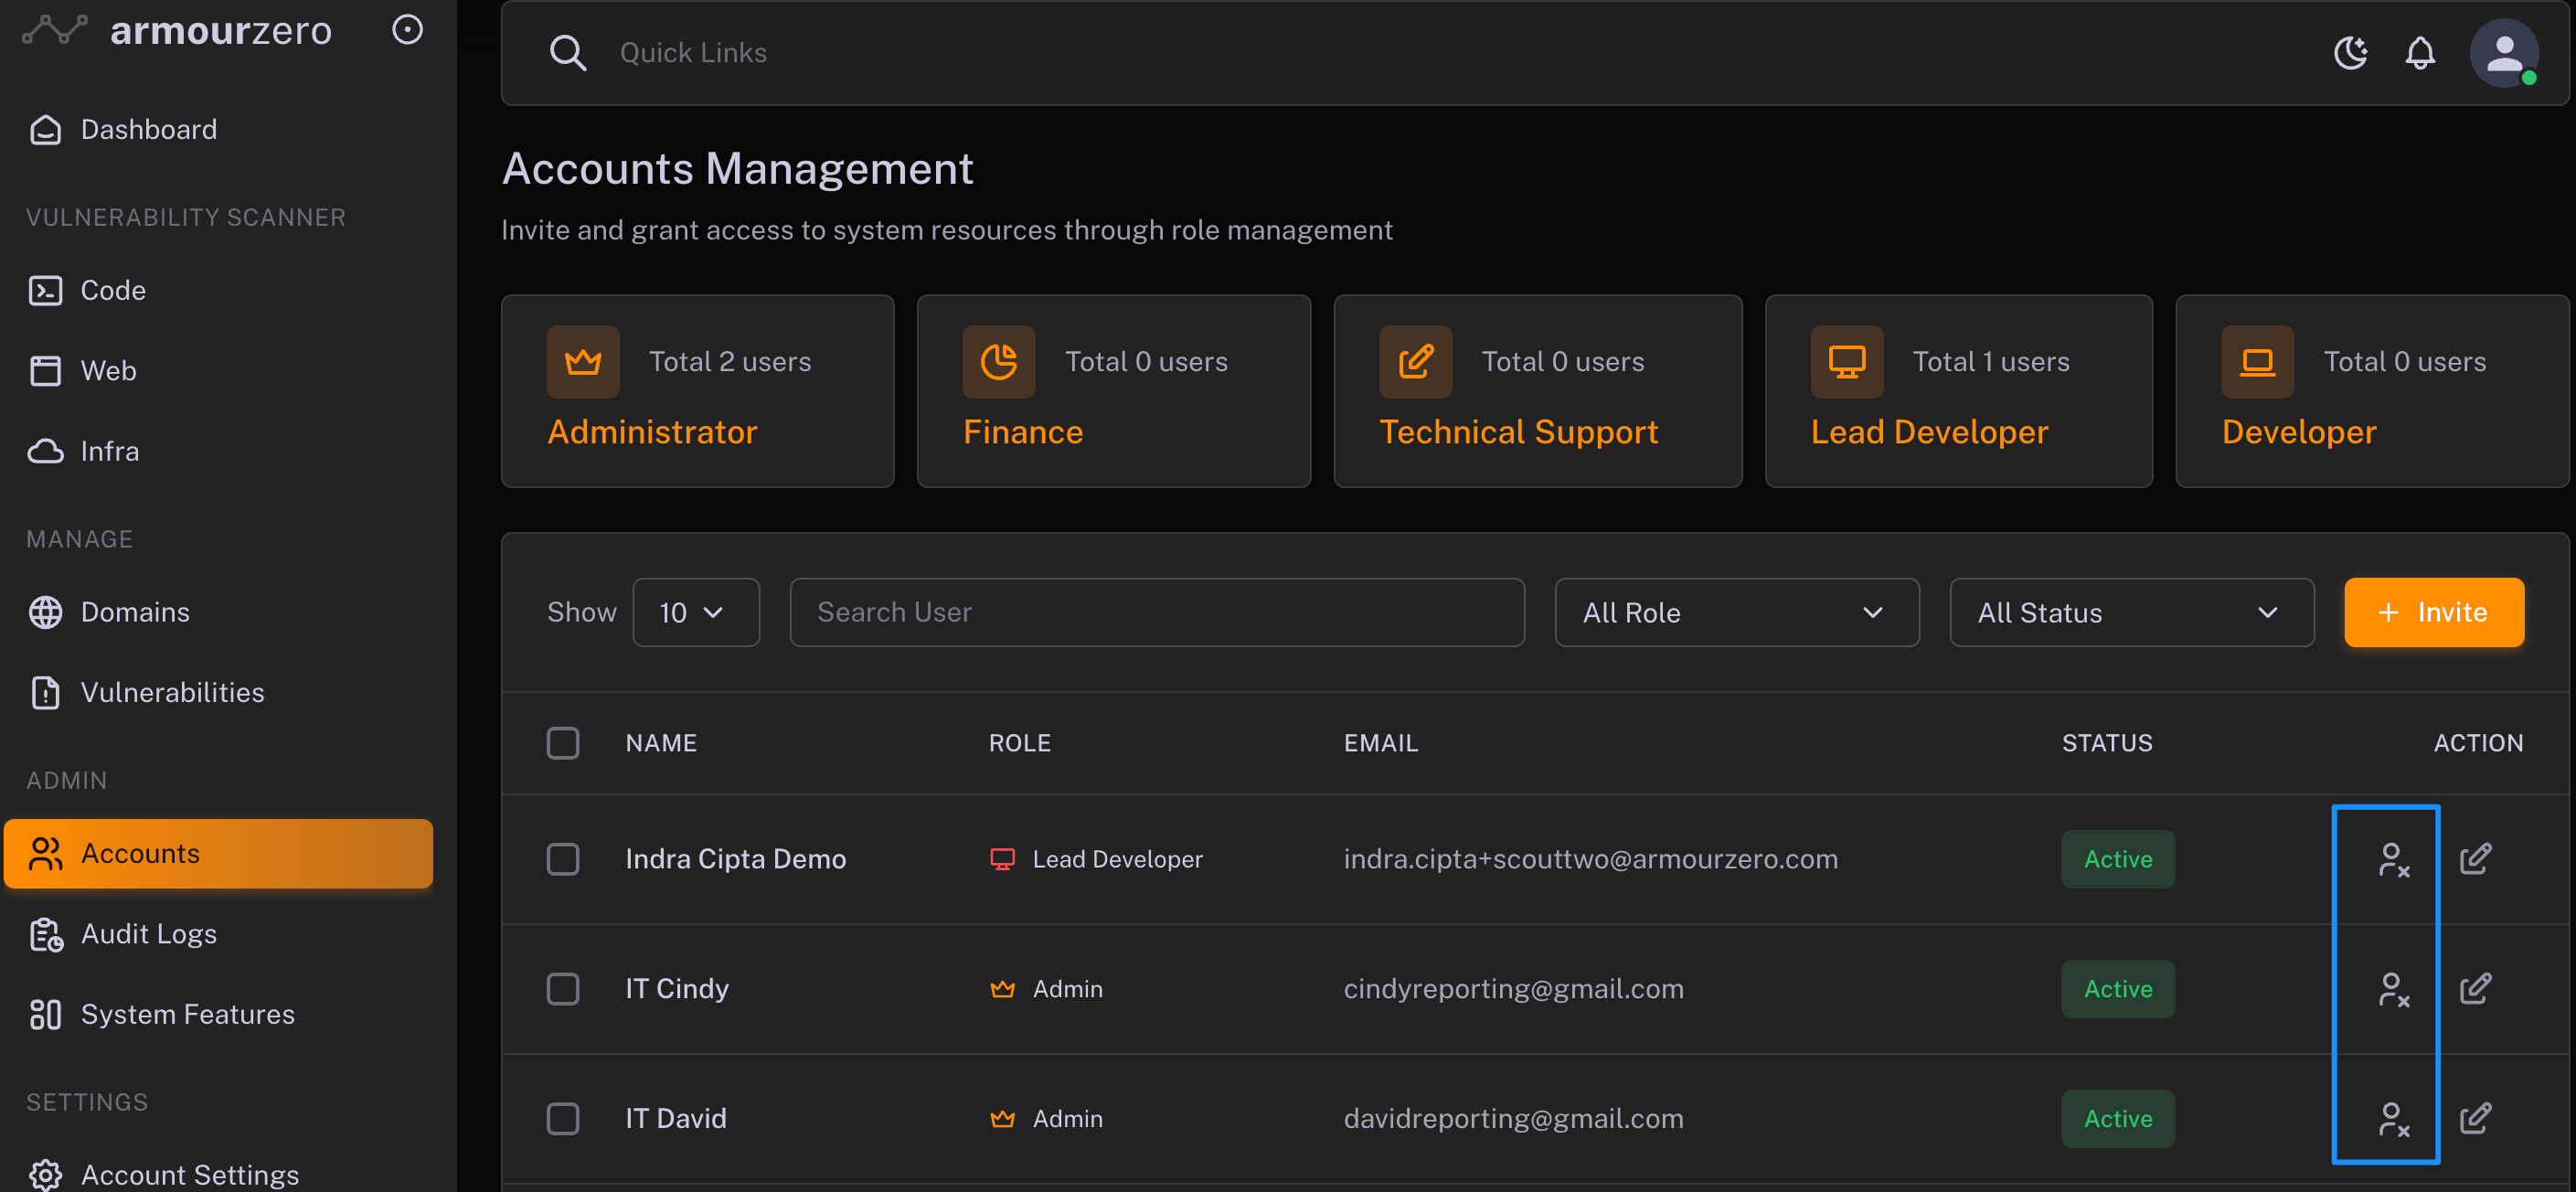Change the Show 10 rows dropdown
Viewport: 2576px width, 1192px height.
point(695,612)
